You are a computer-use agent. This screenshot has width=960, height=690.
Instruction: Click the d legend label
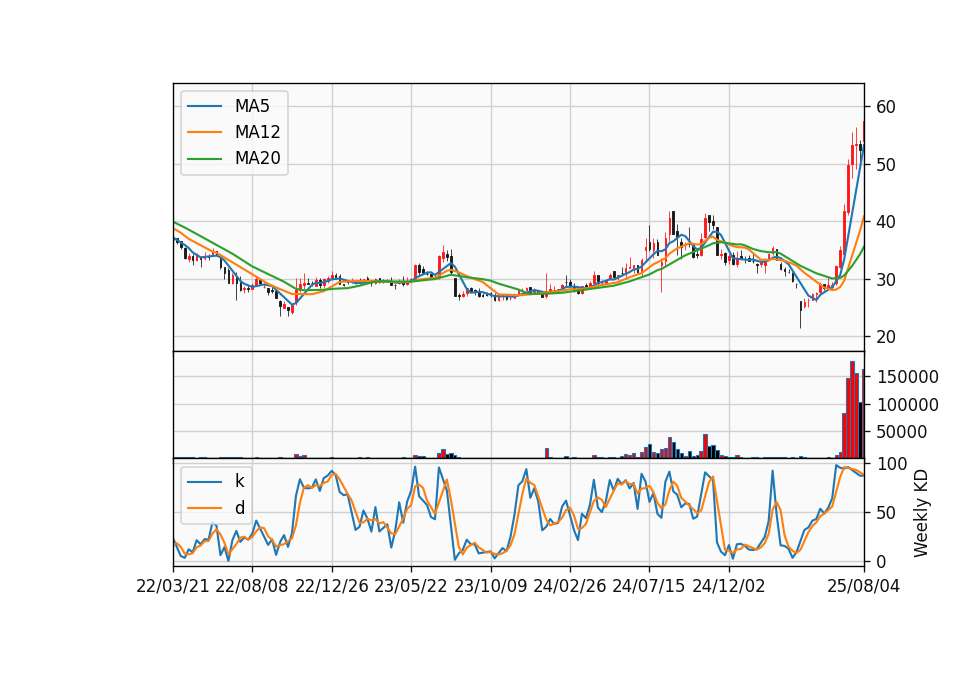[239, 508]
